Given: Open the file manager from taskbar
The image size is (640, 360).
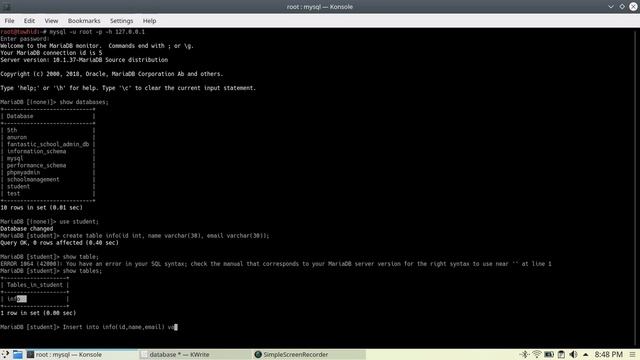Looking at the screenshot, I should [17, 354].
